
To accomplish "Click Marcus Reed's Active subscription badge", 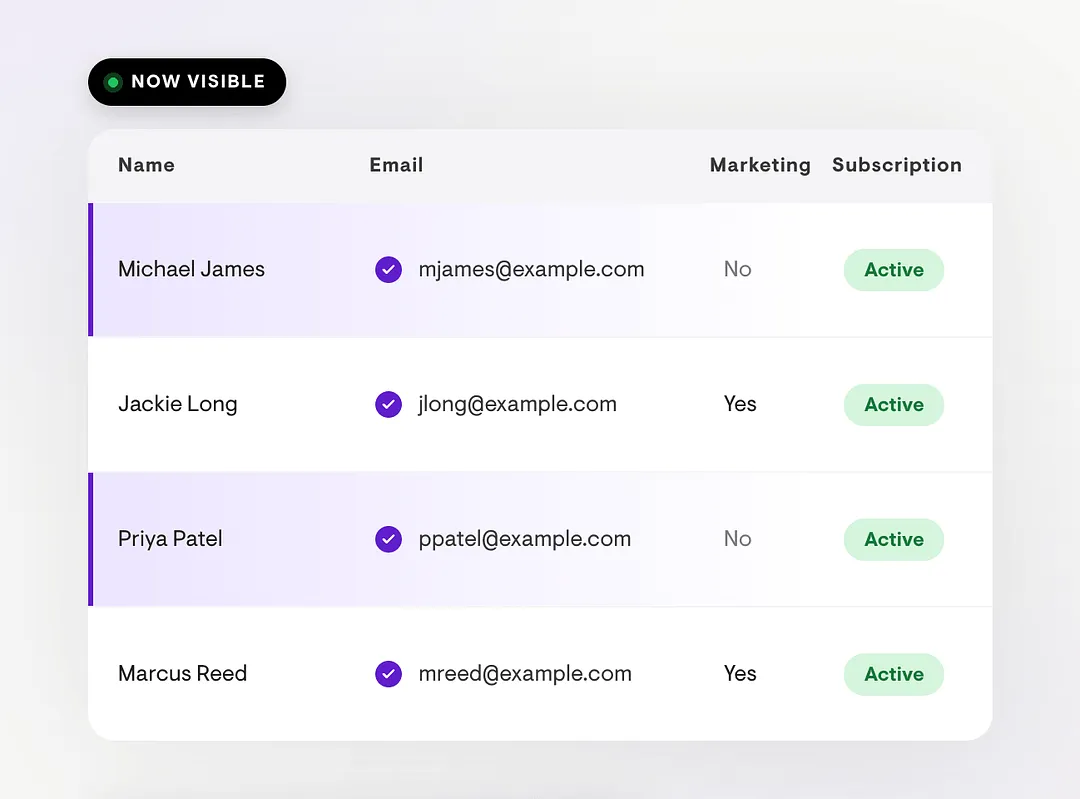I will pos(893,674).
